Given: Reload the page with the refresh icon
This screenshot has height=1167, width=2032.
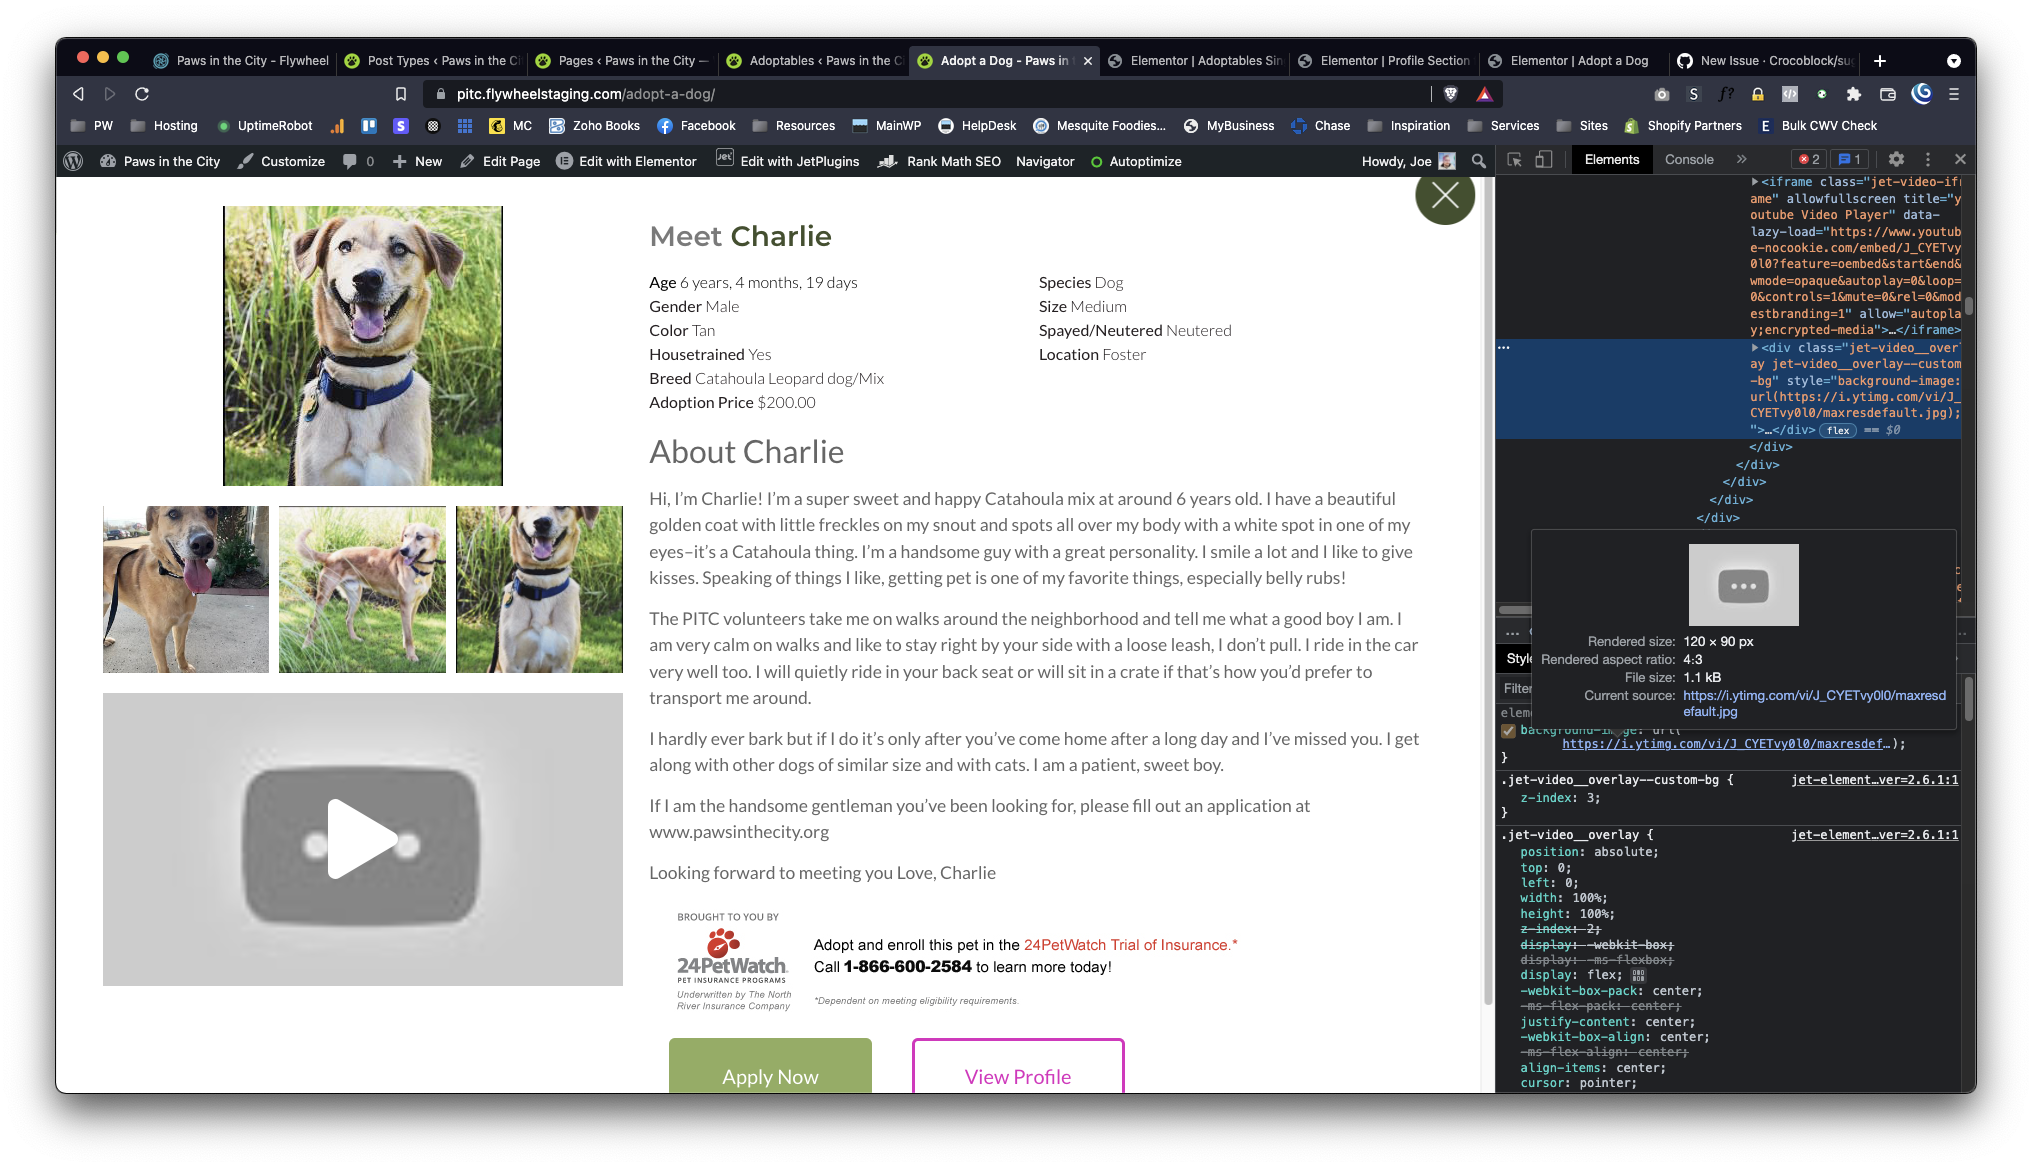Looking at the screenshot, I should [142, 94].
